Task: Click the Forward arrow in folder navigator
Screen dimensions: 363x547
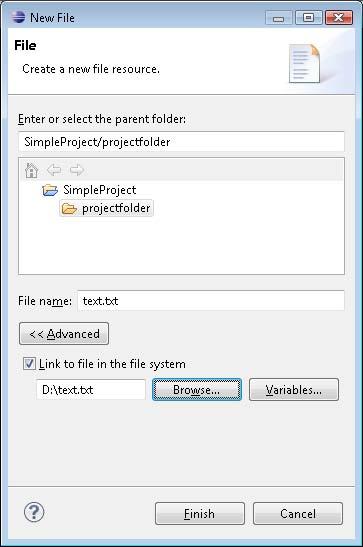Action: [77, 170]
